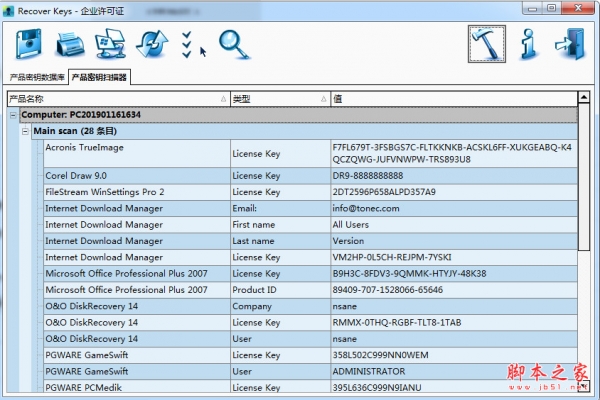Click the scrollbar up arrow
The width and height of the screenshot is (600, 400).
(x=584, y=99)
